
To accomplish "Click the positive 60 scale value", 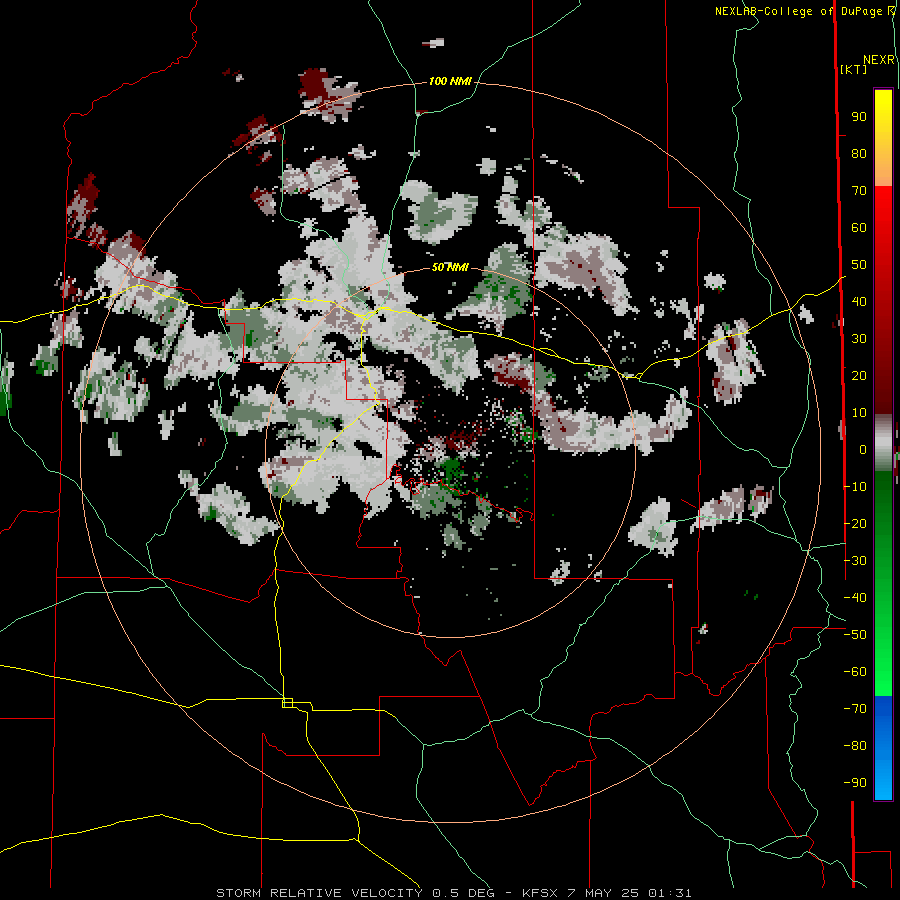I will pyautogui.click(x=859, y=227).
